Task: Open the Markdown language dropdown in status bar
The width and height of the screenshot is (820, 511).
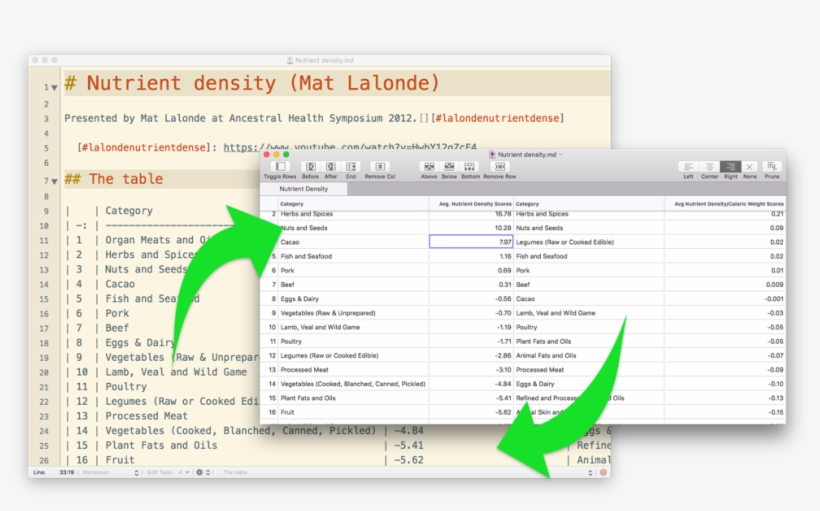Action: tap(110, 472)
